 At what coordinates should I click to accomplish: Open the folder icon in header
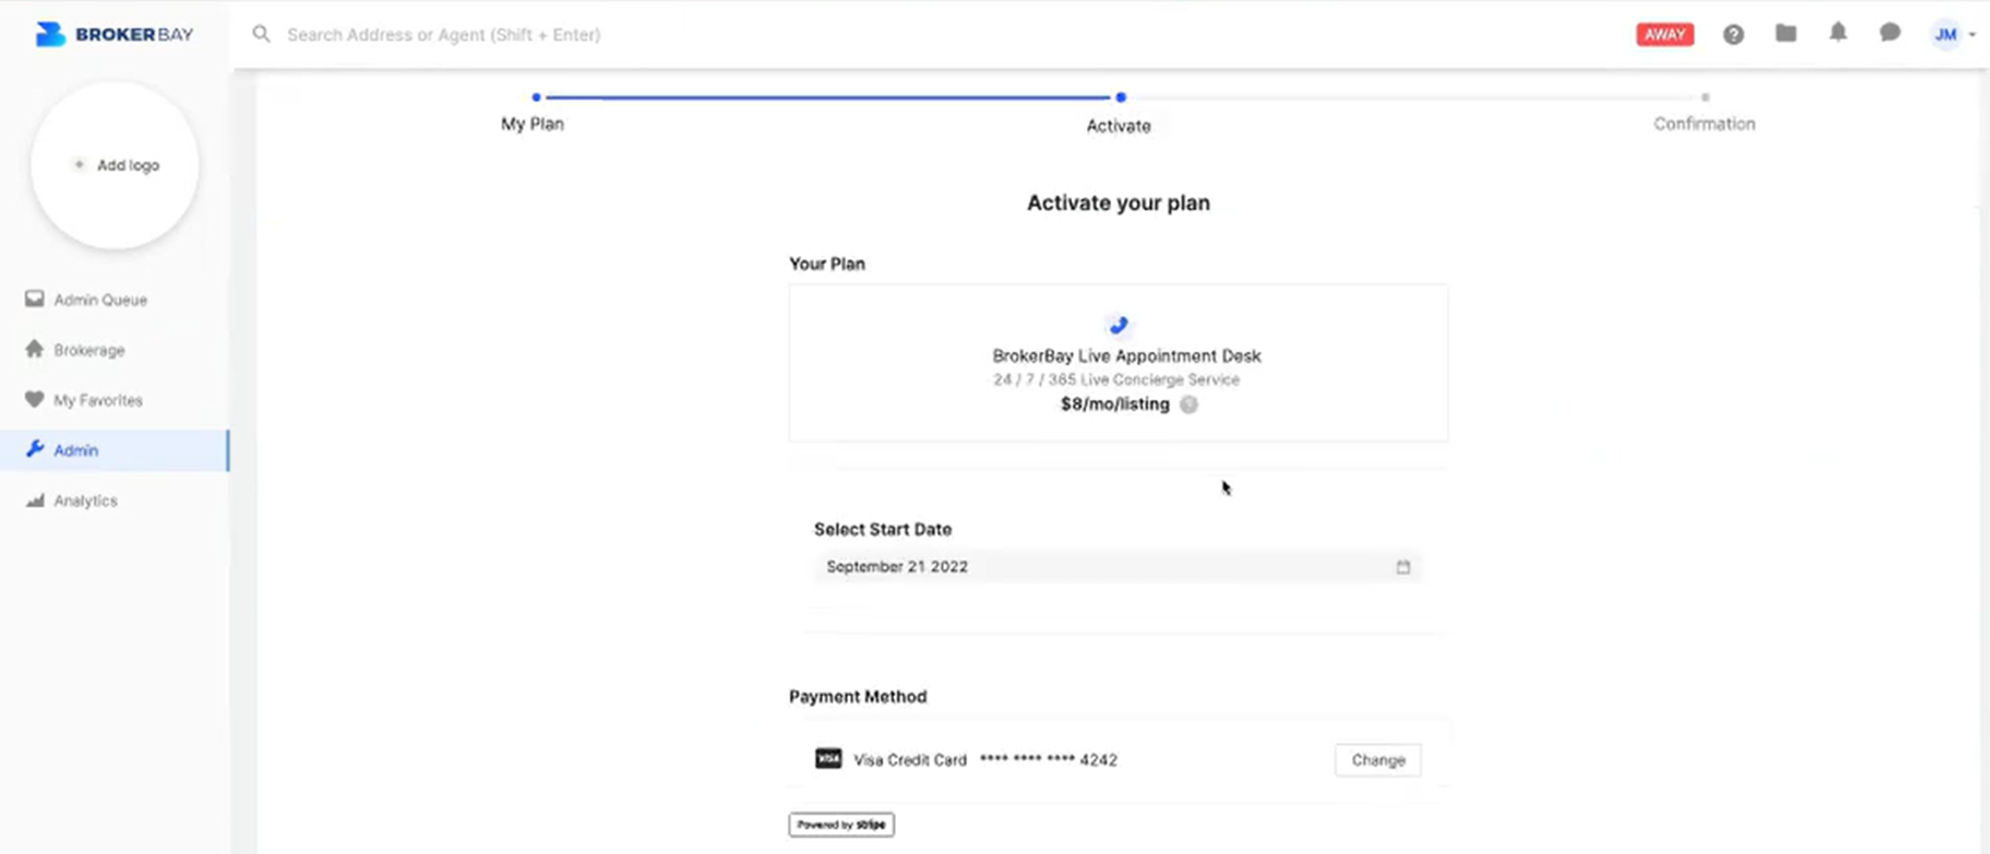1786,34
